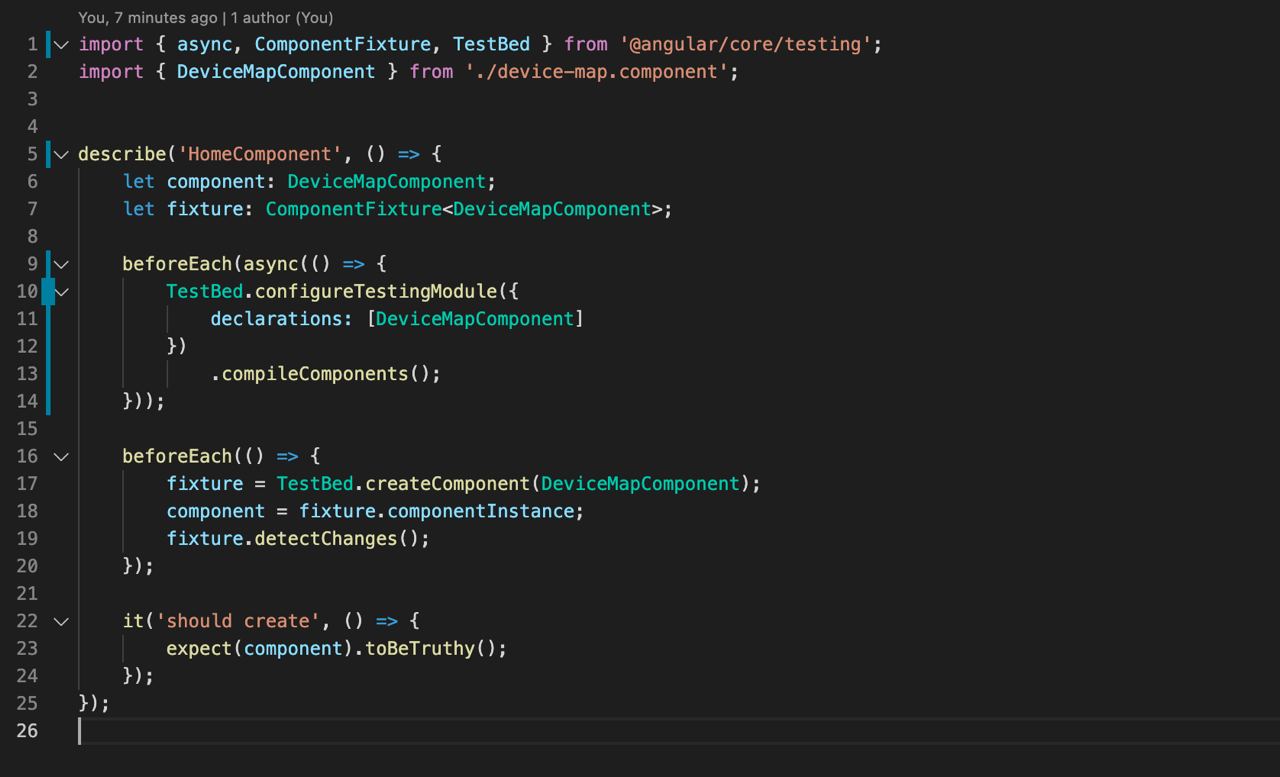This screenshot has height=777, width=1280.
Task: Click the 'HomeComponent' string literal
Action: point(260,154)
